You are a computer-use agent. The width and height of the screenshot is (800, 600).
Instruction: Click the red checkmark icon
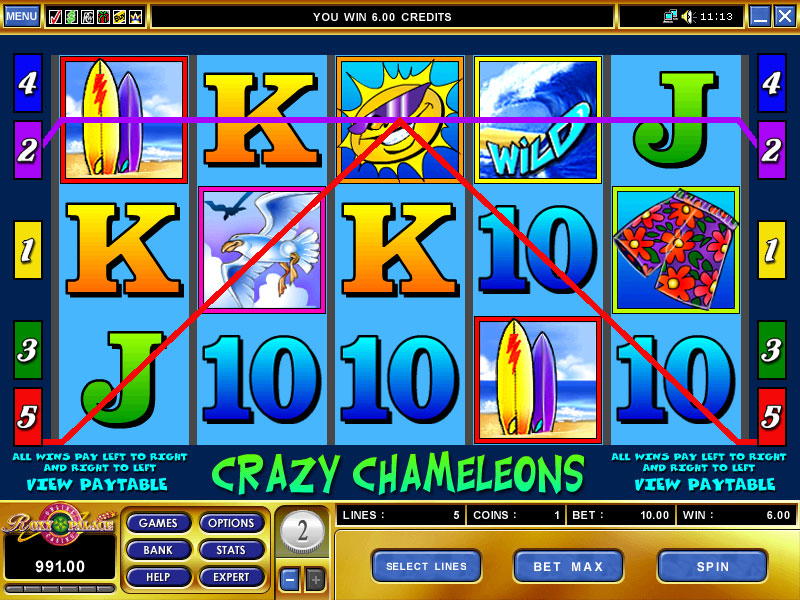56,17
